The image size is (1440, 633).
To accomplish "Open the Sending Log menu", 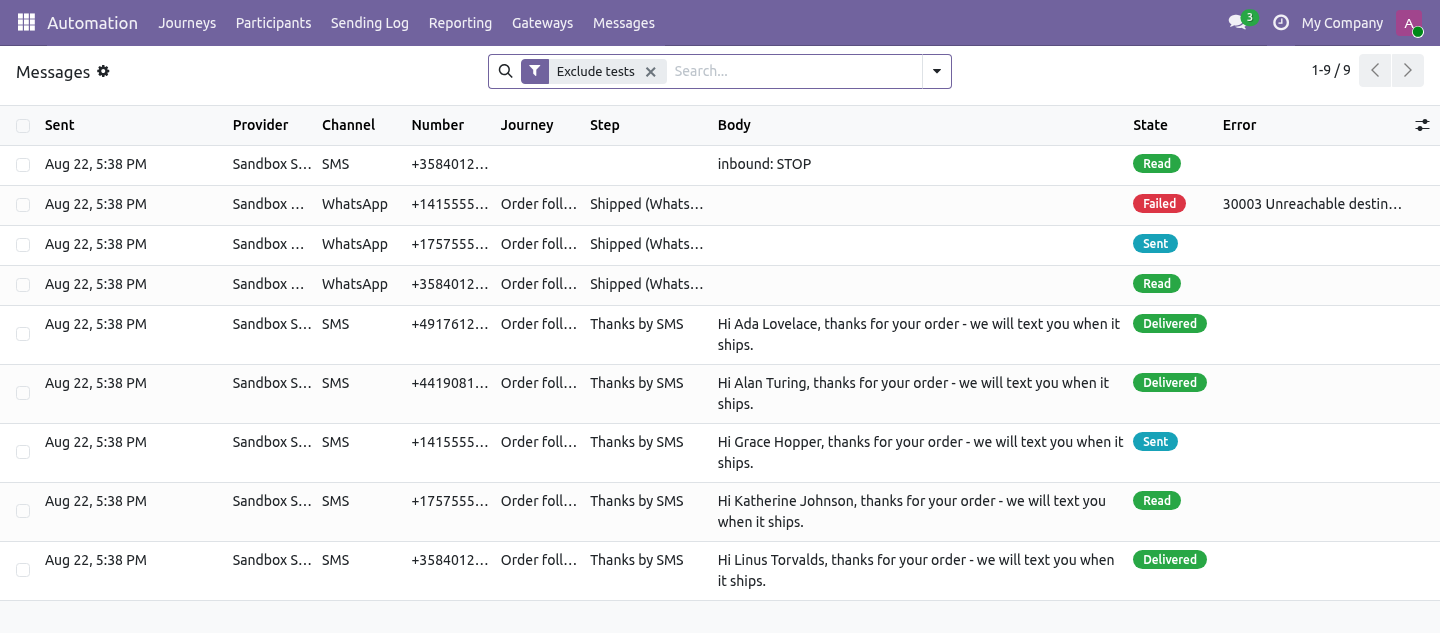I will (x=370, y=23).
